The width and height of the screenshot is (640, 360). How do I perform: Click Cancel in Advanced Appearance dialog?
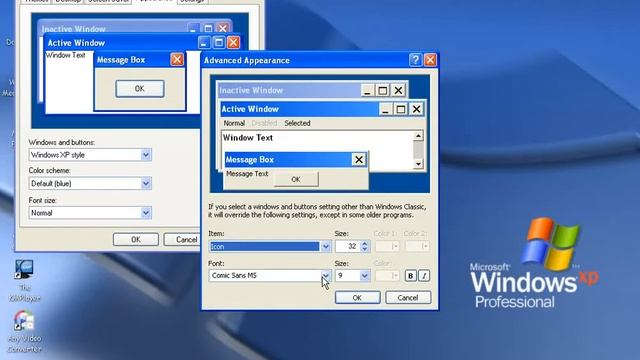[x=408, y=298]
